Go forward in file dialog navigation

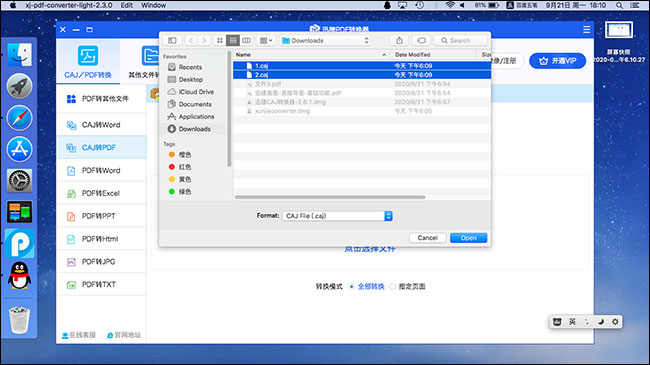coord(204,40)
